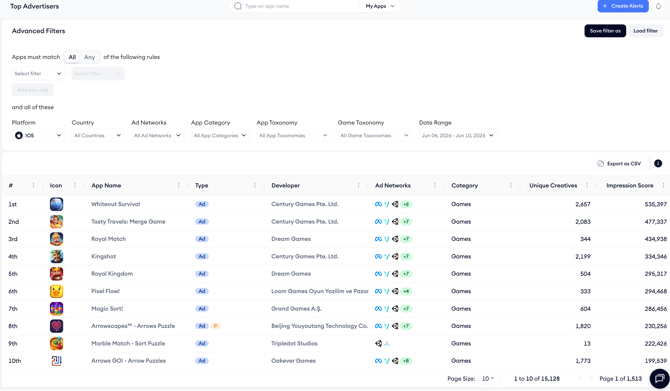670x391 pixels.
Task: Open Tasty Travels: Merge Game app icon
Action: click(56, 222)
